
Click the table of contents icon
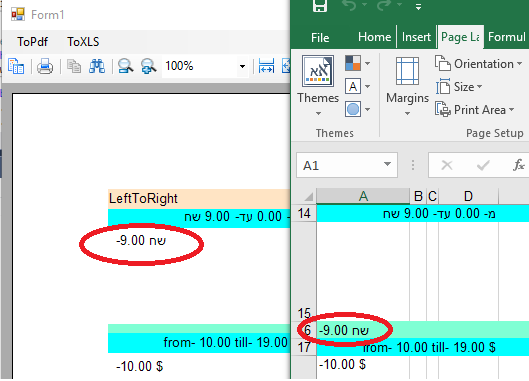pos(16,66)
